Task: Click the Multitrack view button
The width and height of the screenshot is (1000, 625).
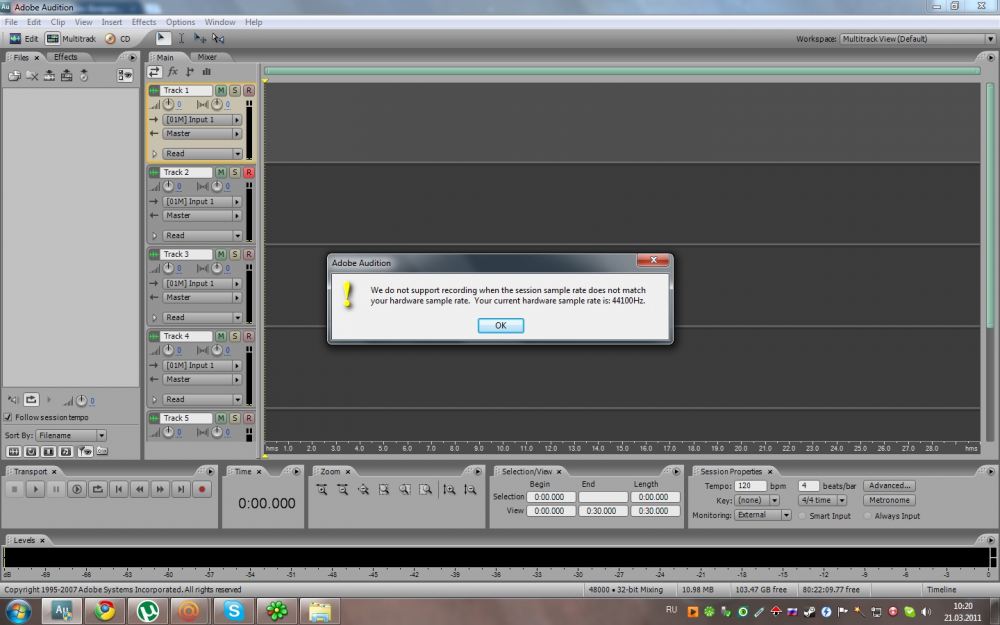Action: pos(71,39)
